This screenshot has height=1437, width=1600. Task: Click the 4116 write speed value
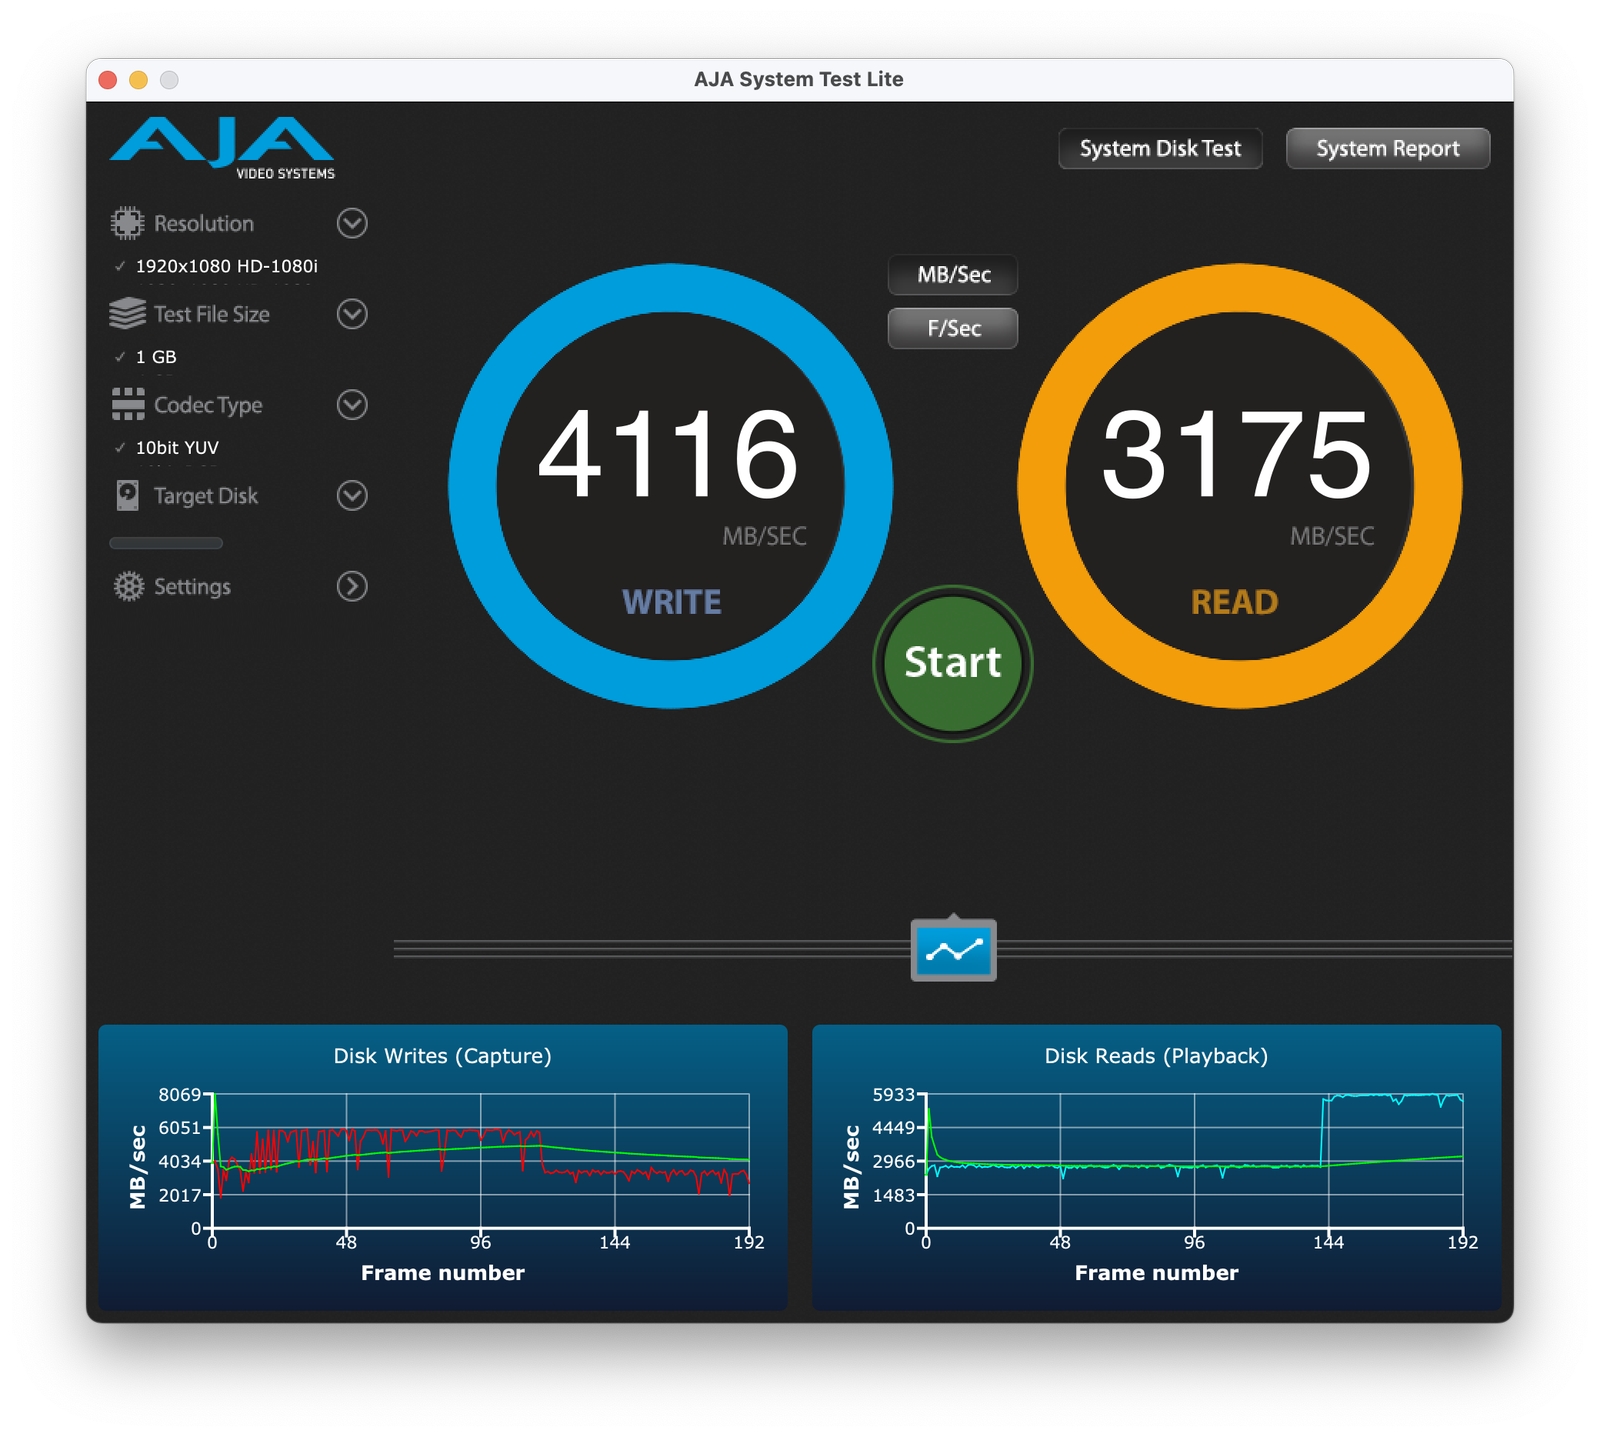tap(669, 455)
